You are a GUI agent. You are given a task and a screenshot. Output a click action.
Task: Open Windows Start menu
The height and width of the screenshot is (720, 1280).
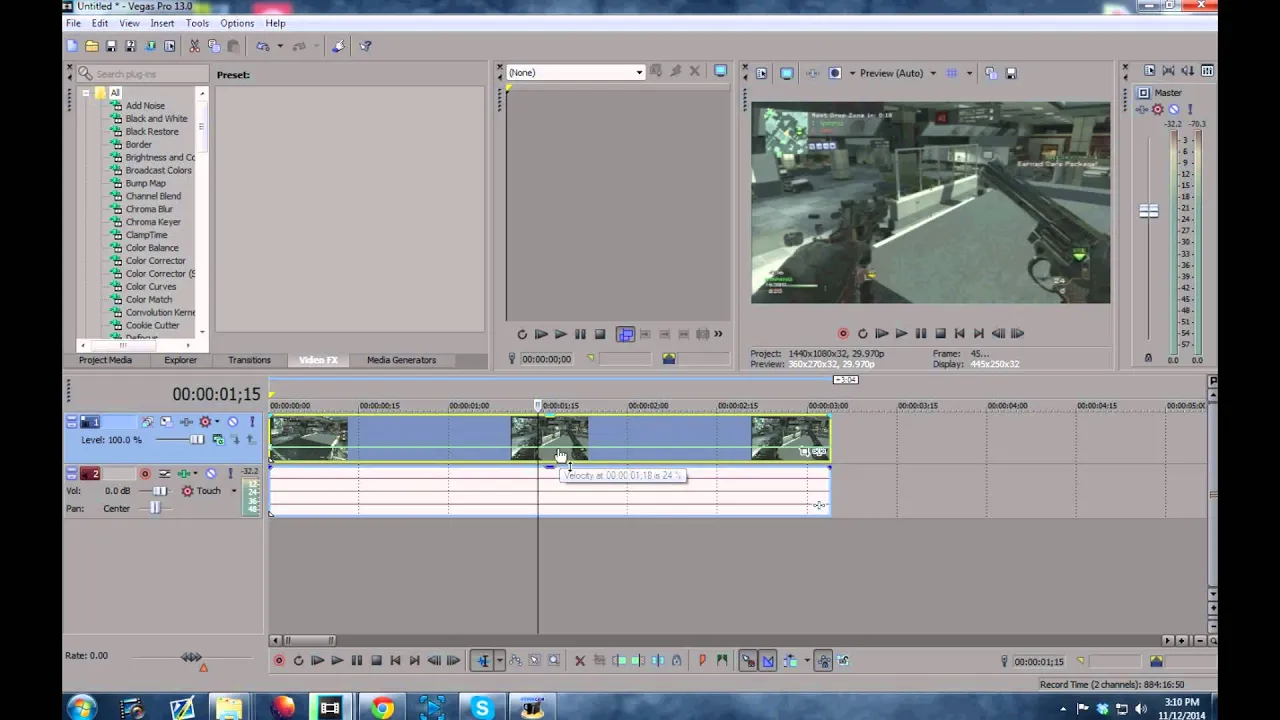tap(81, 709)
